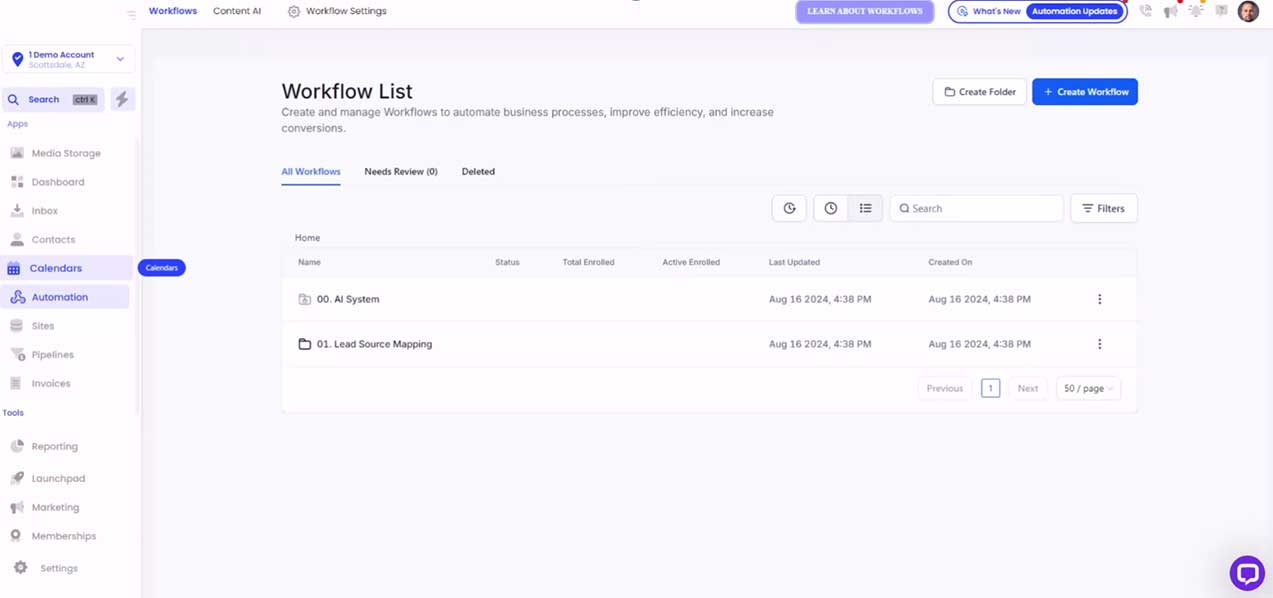Open the 50 / page dropdown
The height and width of the screenshot is (598, 1273).
click(x=1088, y=388)
